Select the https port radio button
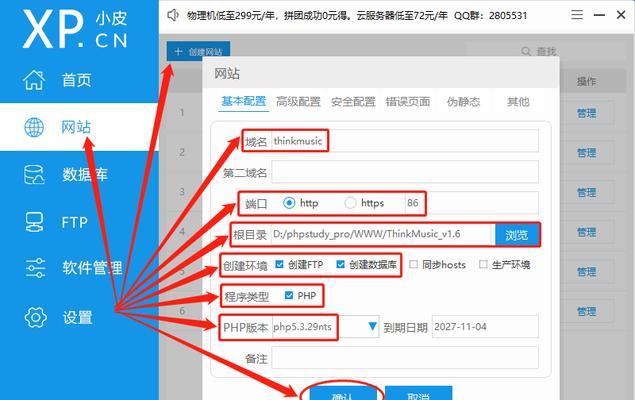The image size is (635, 400). coord(350,202)
